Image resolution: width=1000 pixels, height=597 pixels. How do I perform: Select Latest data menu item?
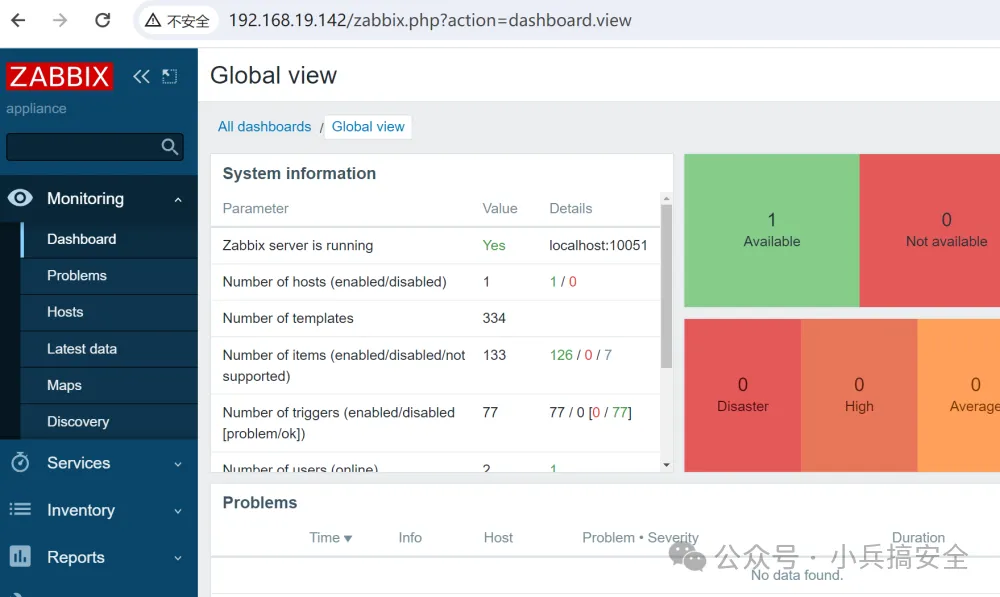click(82, 349)
